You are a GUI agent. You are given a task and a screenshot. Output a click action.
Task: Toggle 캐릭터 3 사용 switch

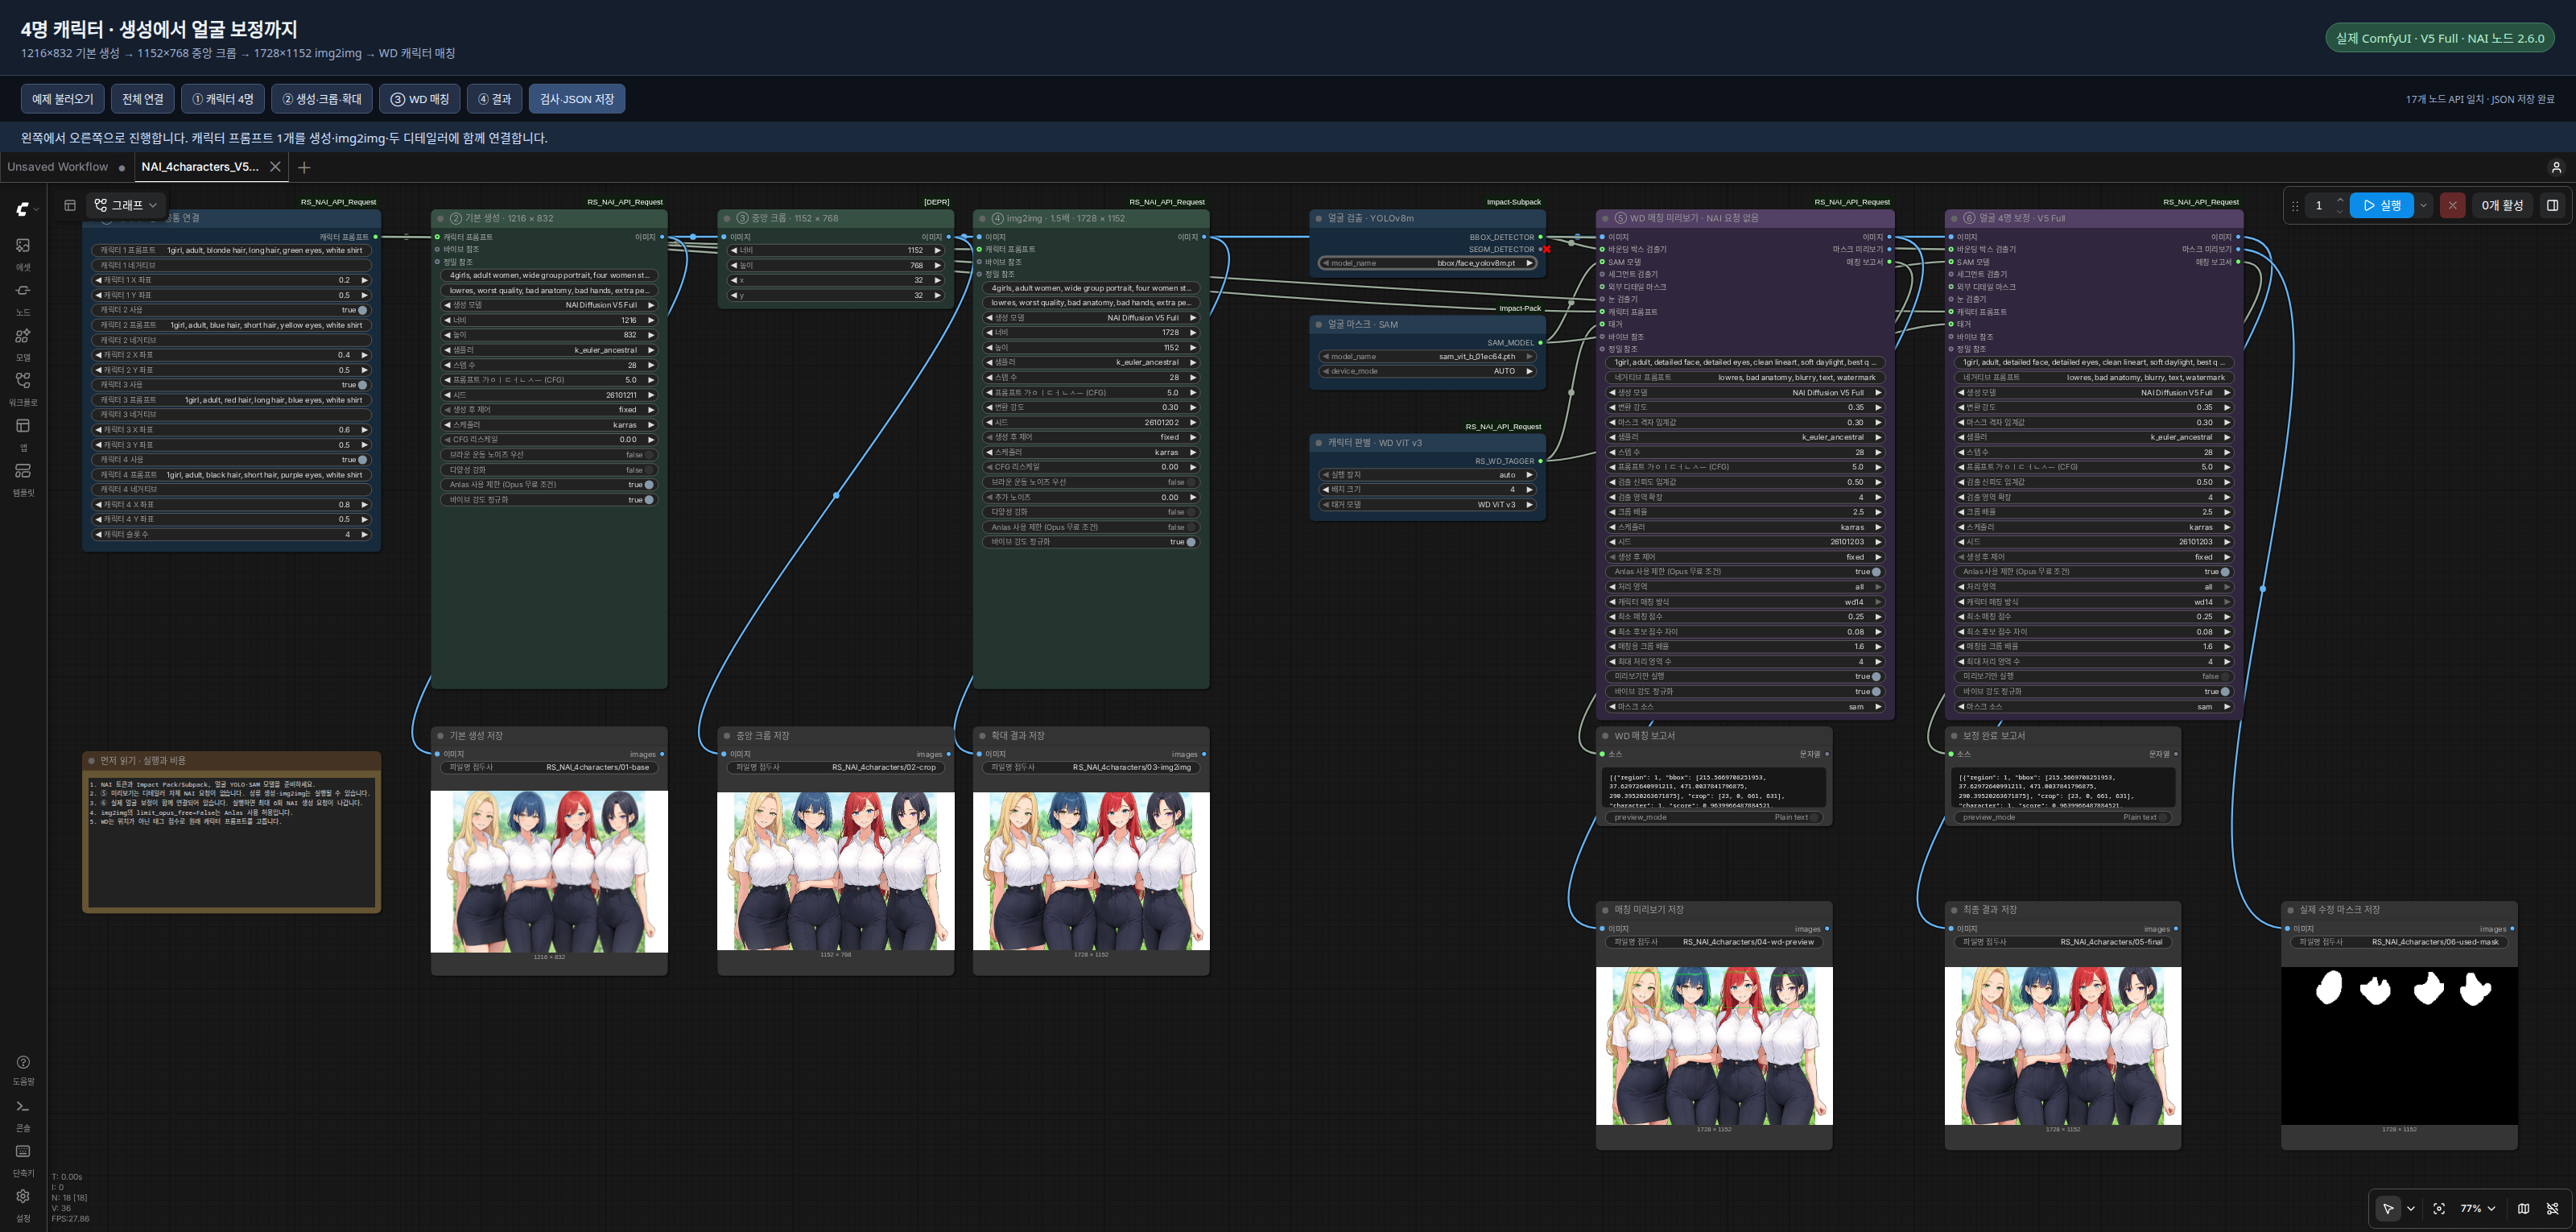click(x=362, y=385)
